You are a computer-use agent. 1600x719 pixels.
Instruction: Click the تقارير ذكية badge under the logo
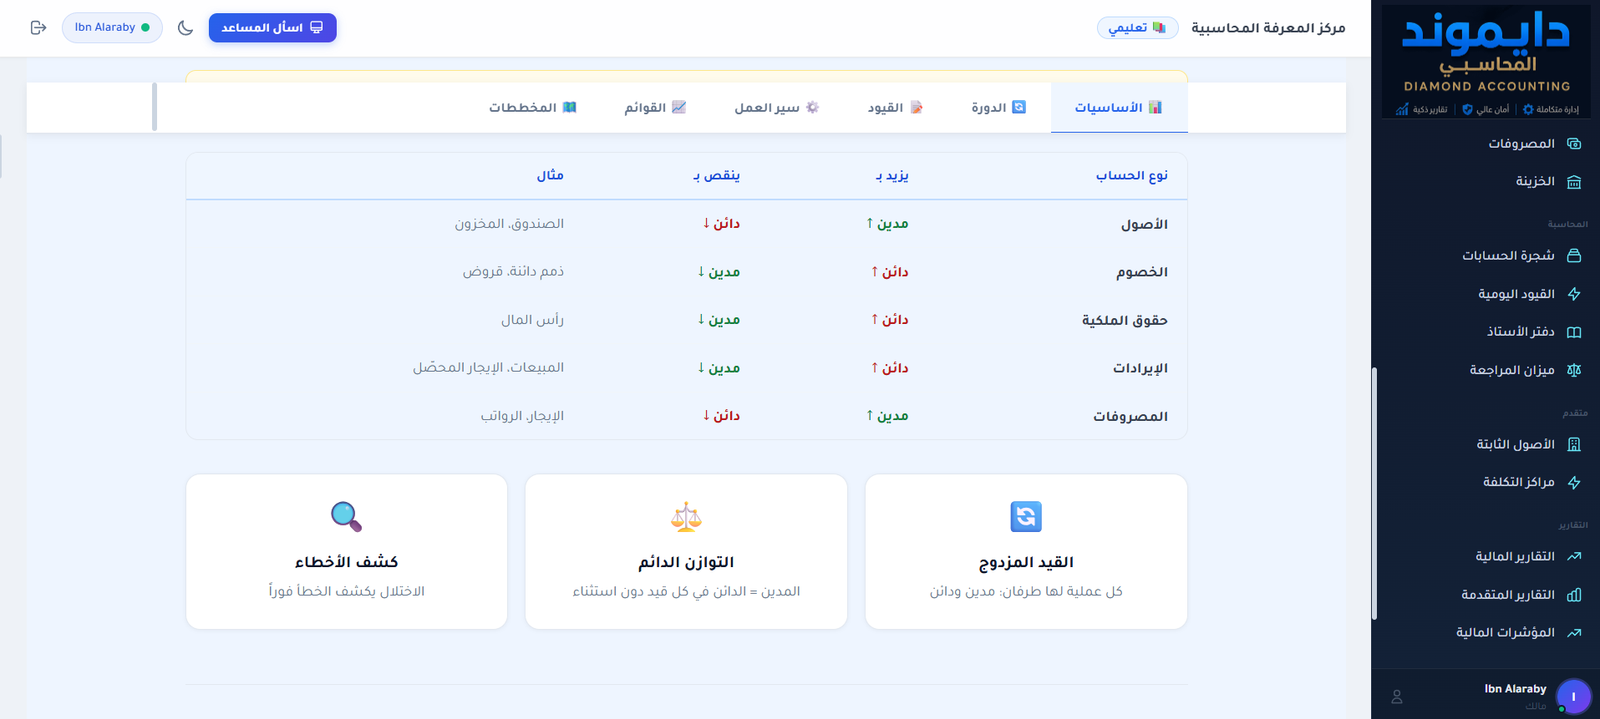(x=1421, y=109)
